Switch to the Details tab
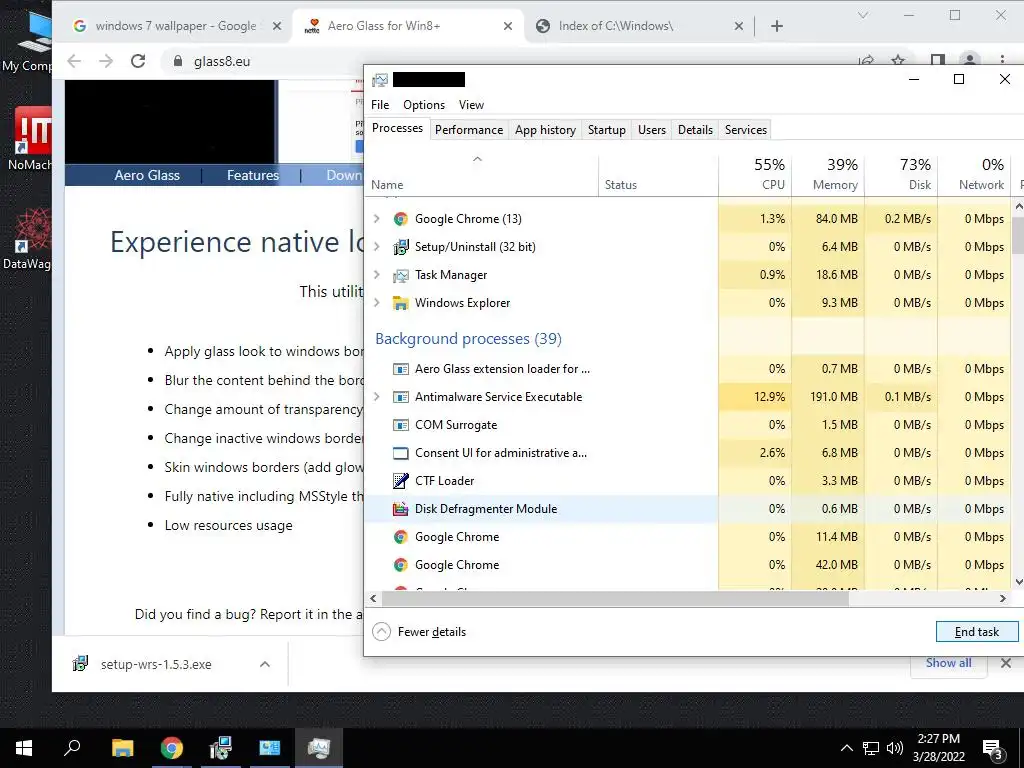 [696, 130]
